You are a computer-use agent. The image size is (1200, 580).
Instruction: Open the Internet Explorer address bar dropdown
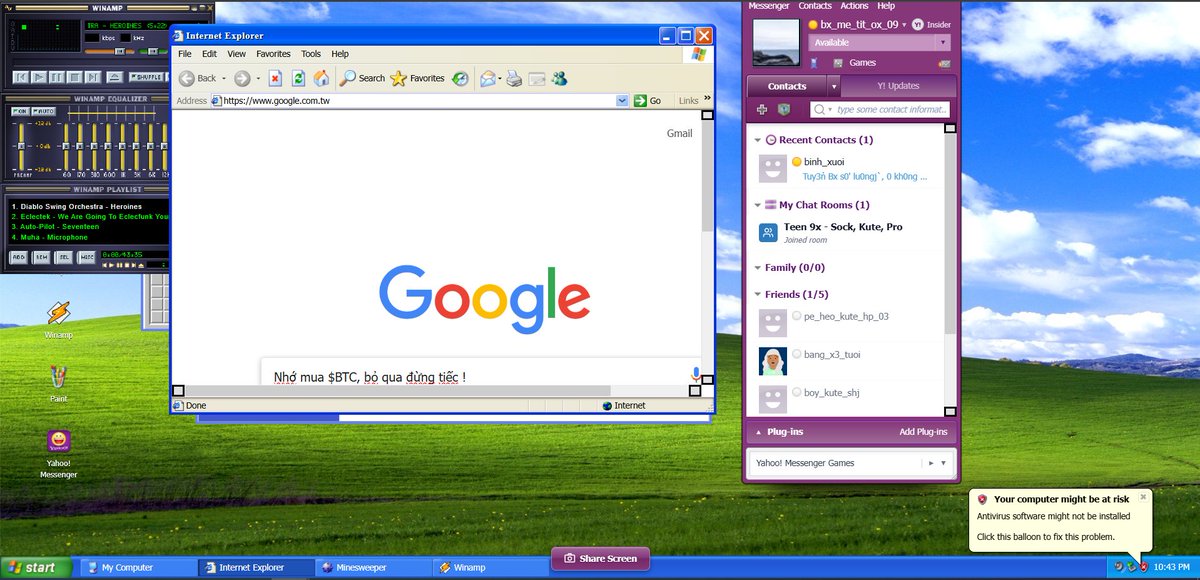click(622, 101)
